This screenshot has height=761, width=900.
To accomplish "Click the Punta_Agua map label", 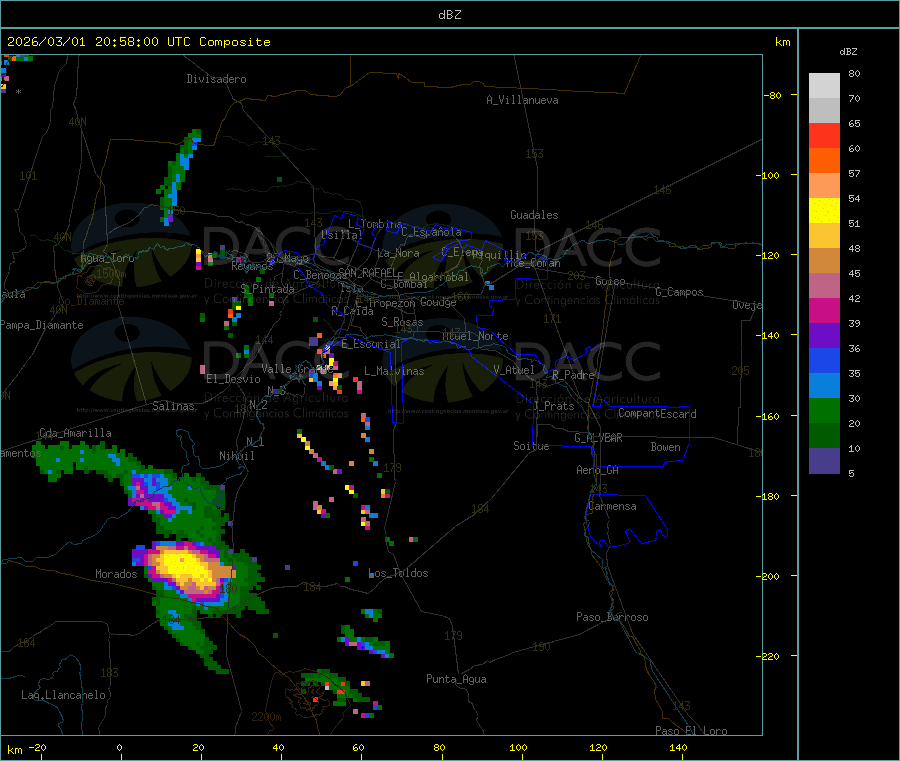I will [x=456, y=679].
